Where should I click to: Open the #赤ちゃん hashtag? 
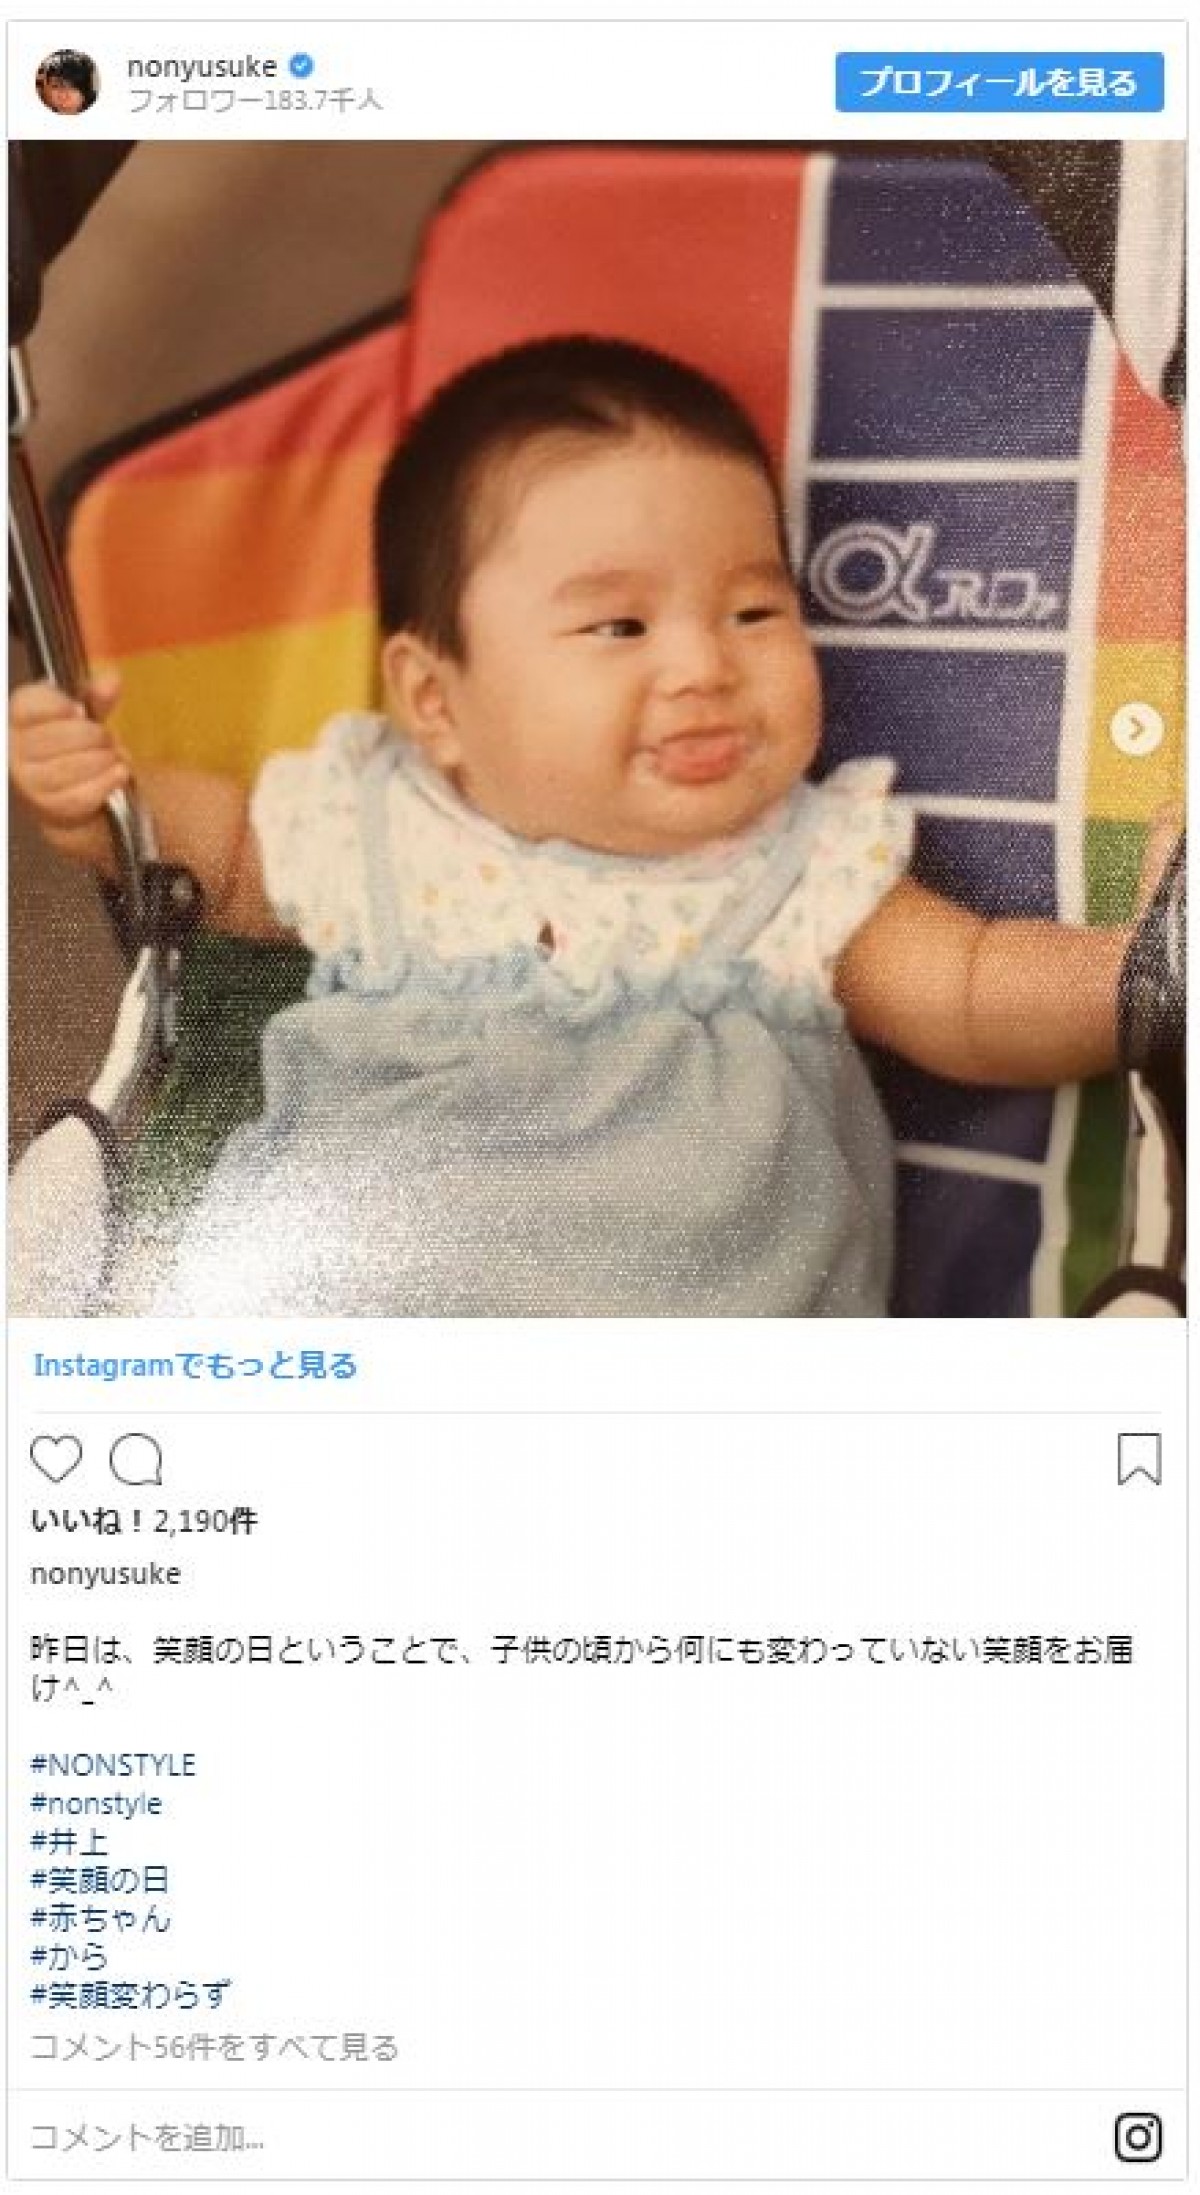pos(101,1918)
